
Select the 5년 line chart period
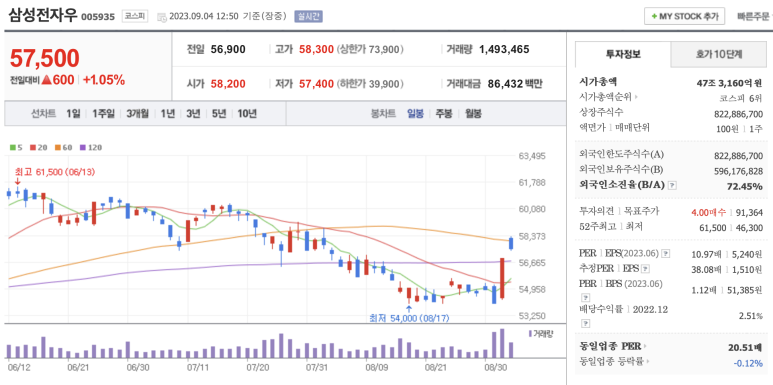point(219,114)
